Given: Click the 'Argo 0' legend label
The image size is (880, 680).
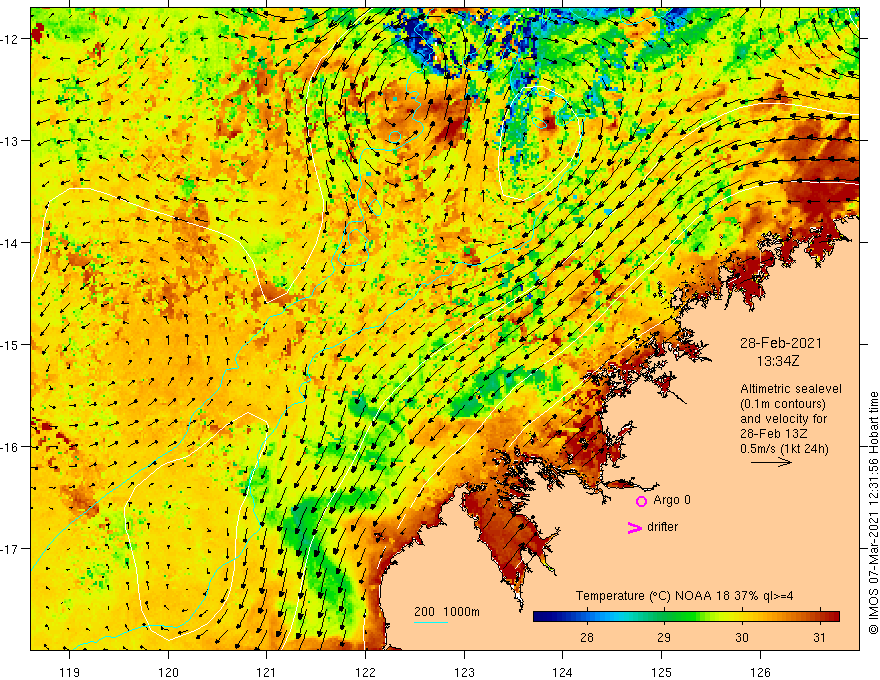Looking at the screenshot, I should [672, 500].
